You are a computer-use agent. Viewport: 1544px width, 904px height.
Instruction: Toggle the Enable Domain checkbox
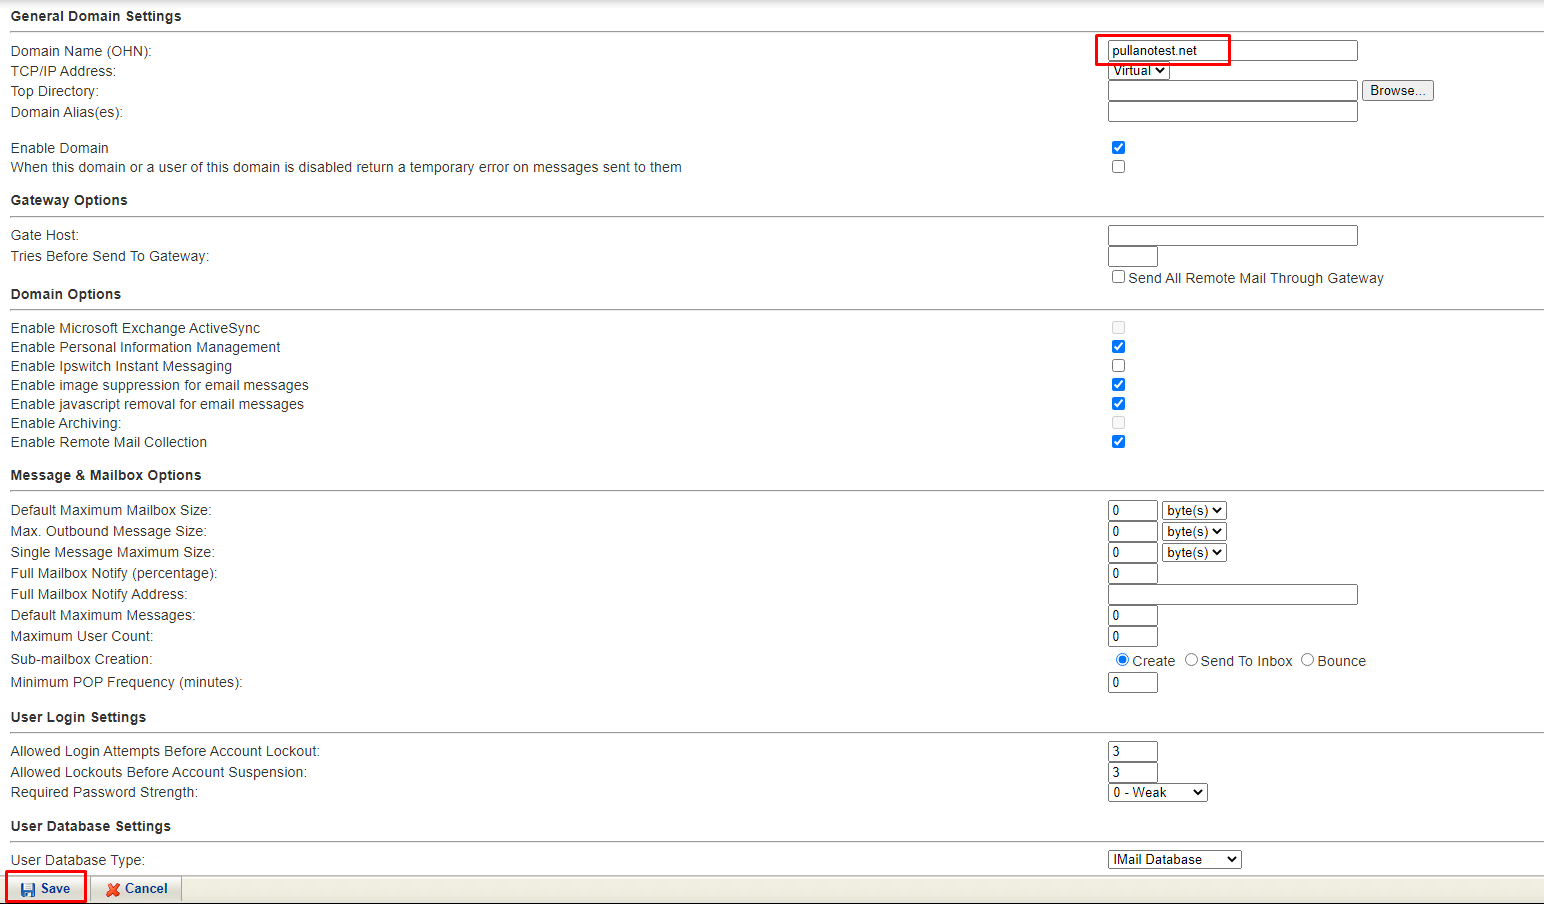coord(1118,148)
